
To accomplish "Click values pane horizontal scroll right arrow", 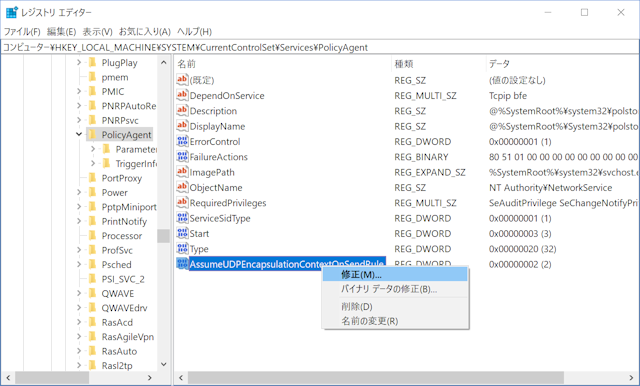I will (x=631, y=377).
